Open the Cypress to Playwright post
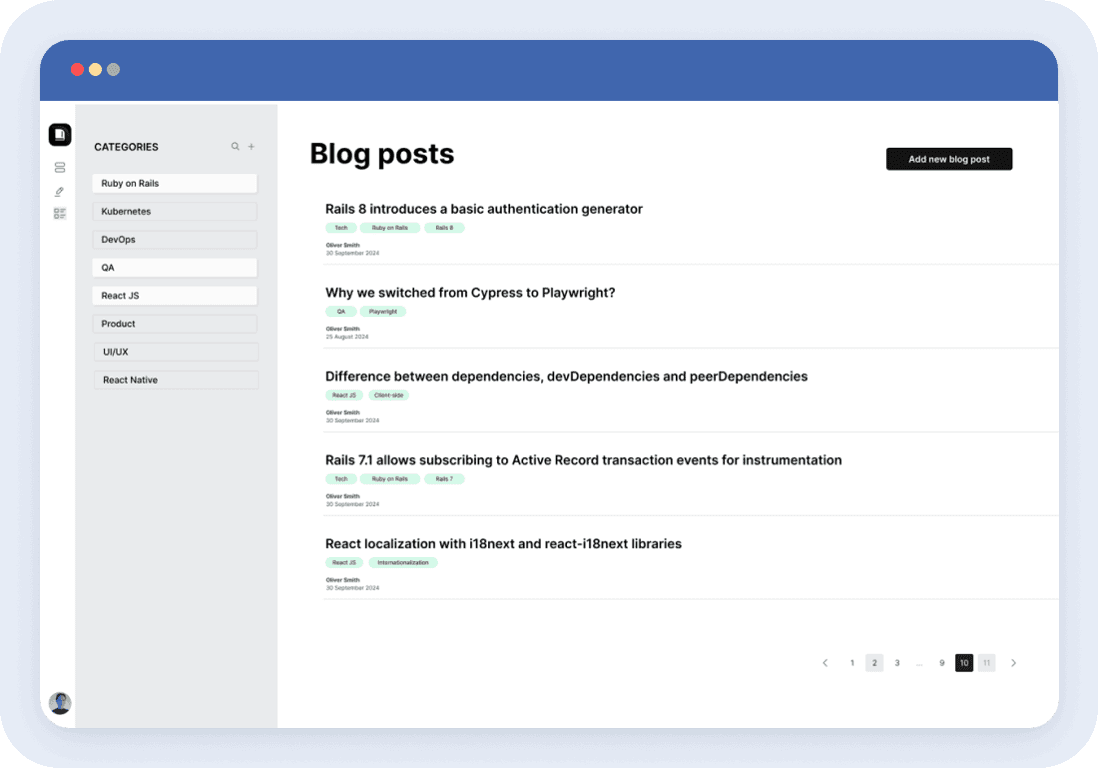Viewport: 1098px width, 768px height. point(470,293)
